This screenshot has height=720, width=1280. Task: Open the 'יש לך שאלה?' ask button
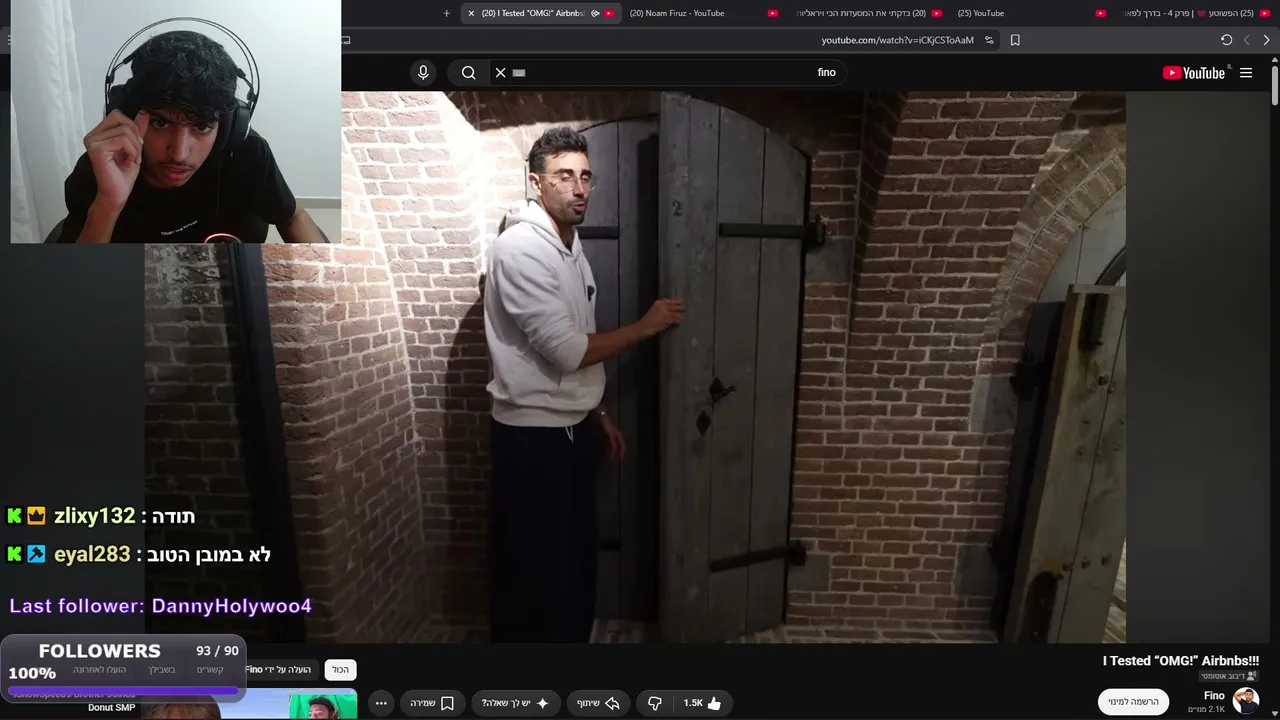click(x=515, y=703)
